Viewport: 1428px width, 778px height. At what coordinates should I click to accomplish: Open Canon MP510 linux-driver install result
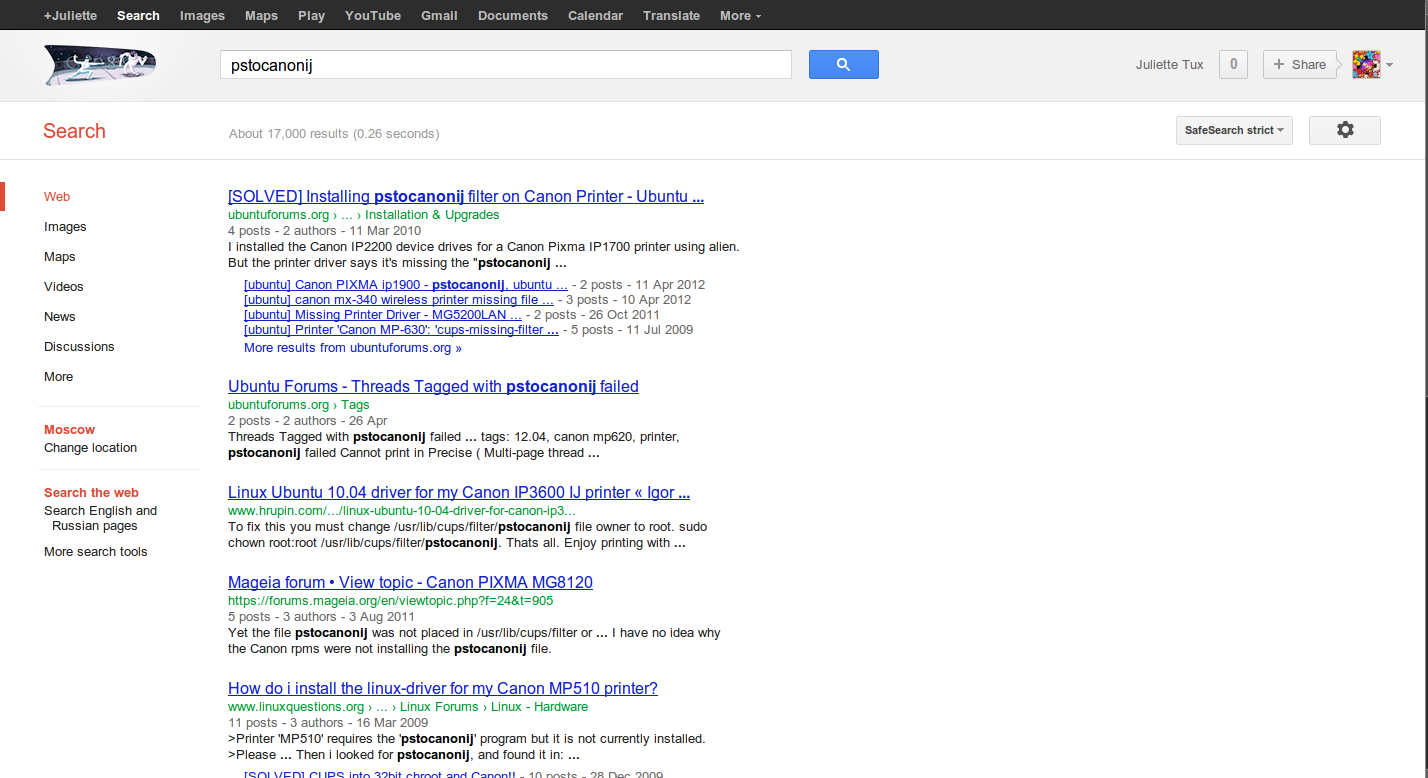click(x=443, y=689)
